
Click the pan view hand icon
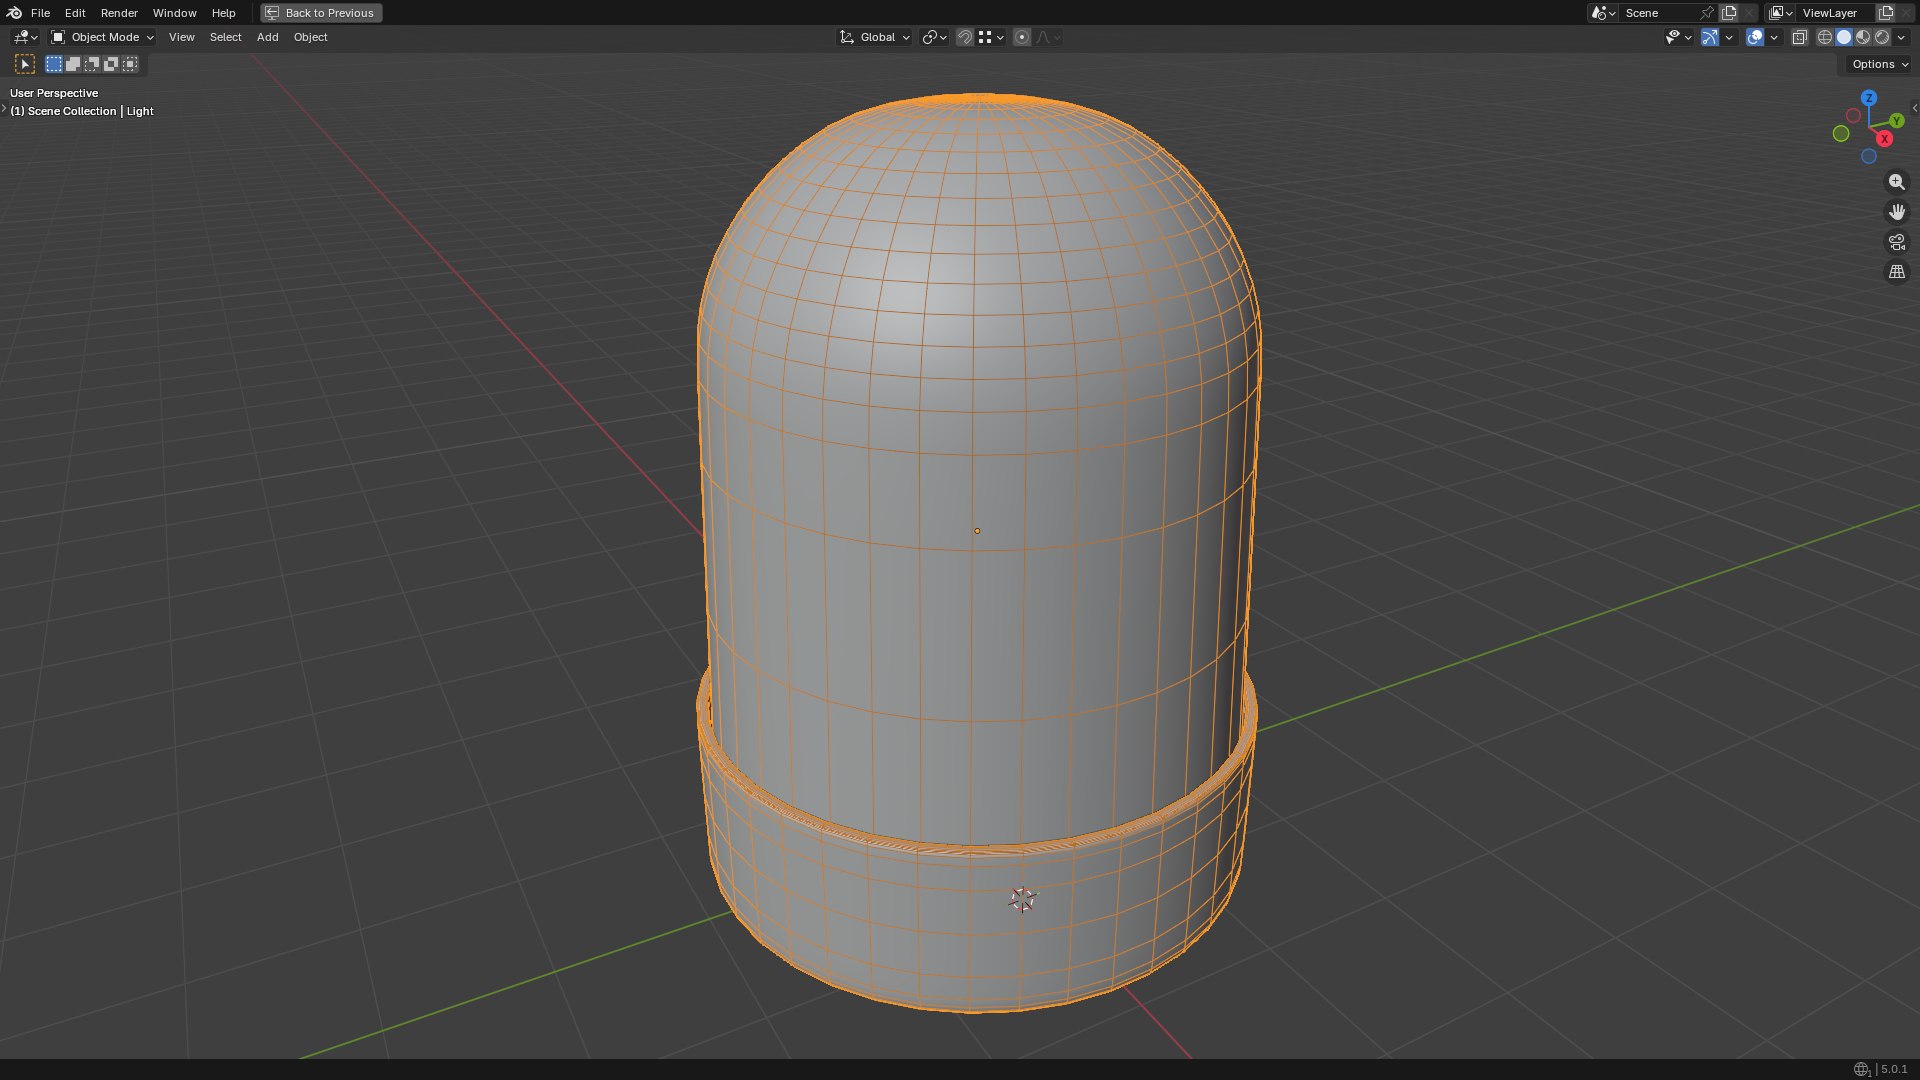(1896, 212)
